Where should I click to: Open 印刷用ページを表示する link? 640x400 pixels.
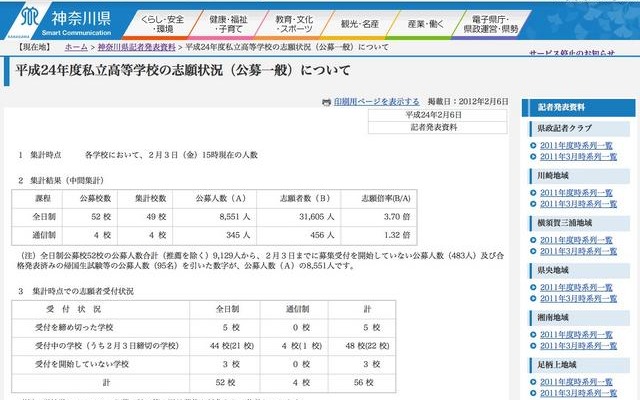(376, 102)
